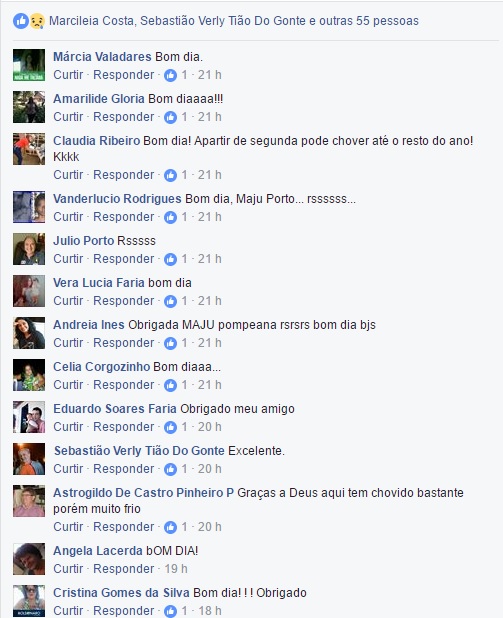Viewport: 503px width, 618px height.
Task: Click like thumb icon on Andreia Ines comment
Action: 170,343
